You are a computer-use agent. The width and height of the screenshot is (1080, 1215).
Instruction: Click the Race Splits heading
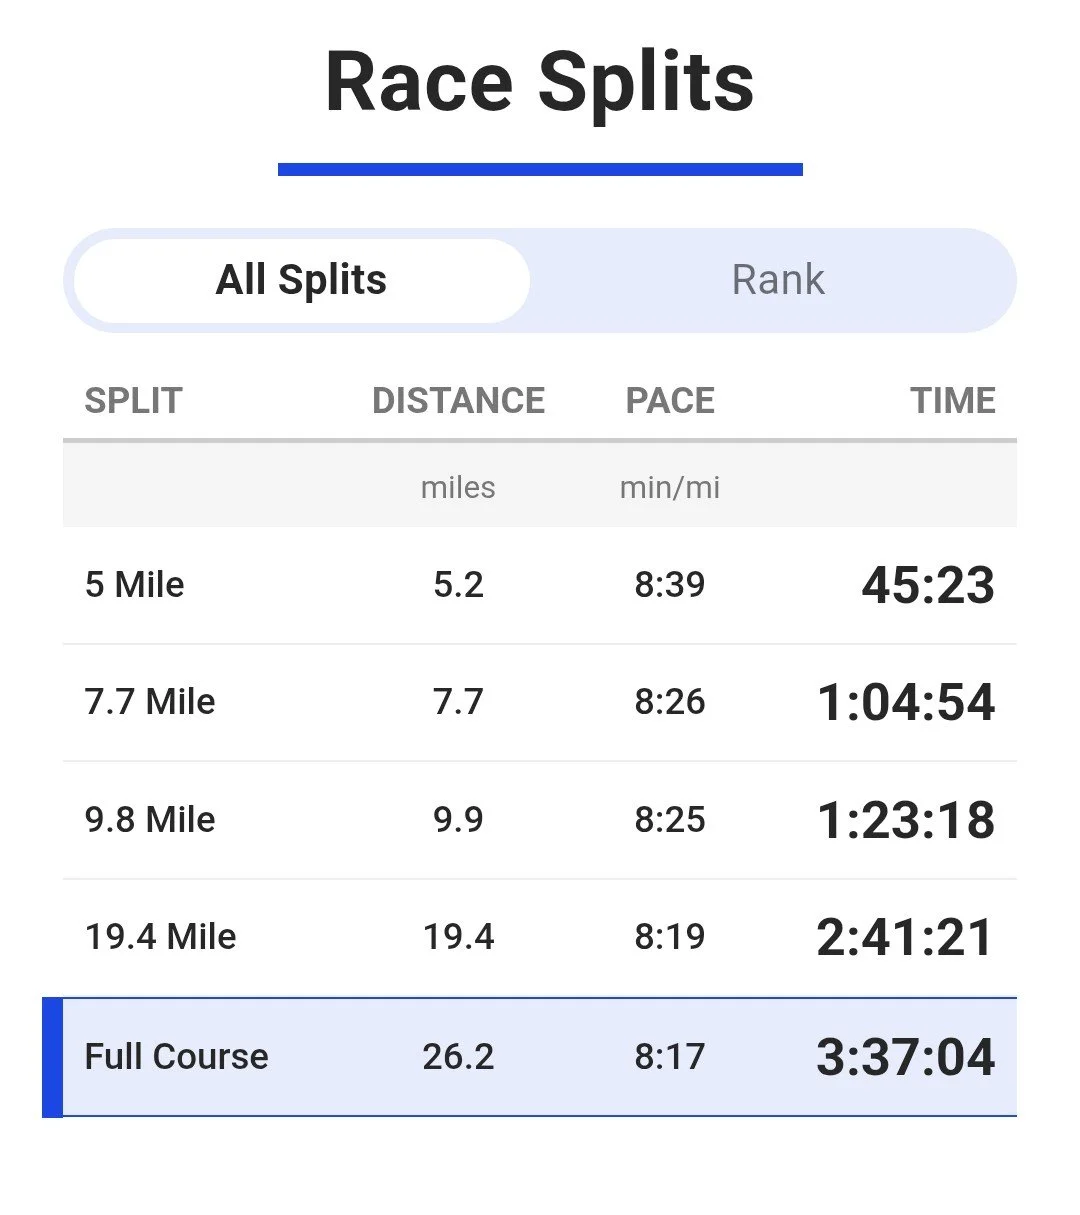point(540,82)
